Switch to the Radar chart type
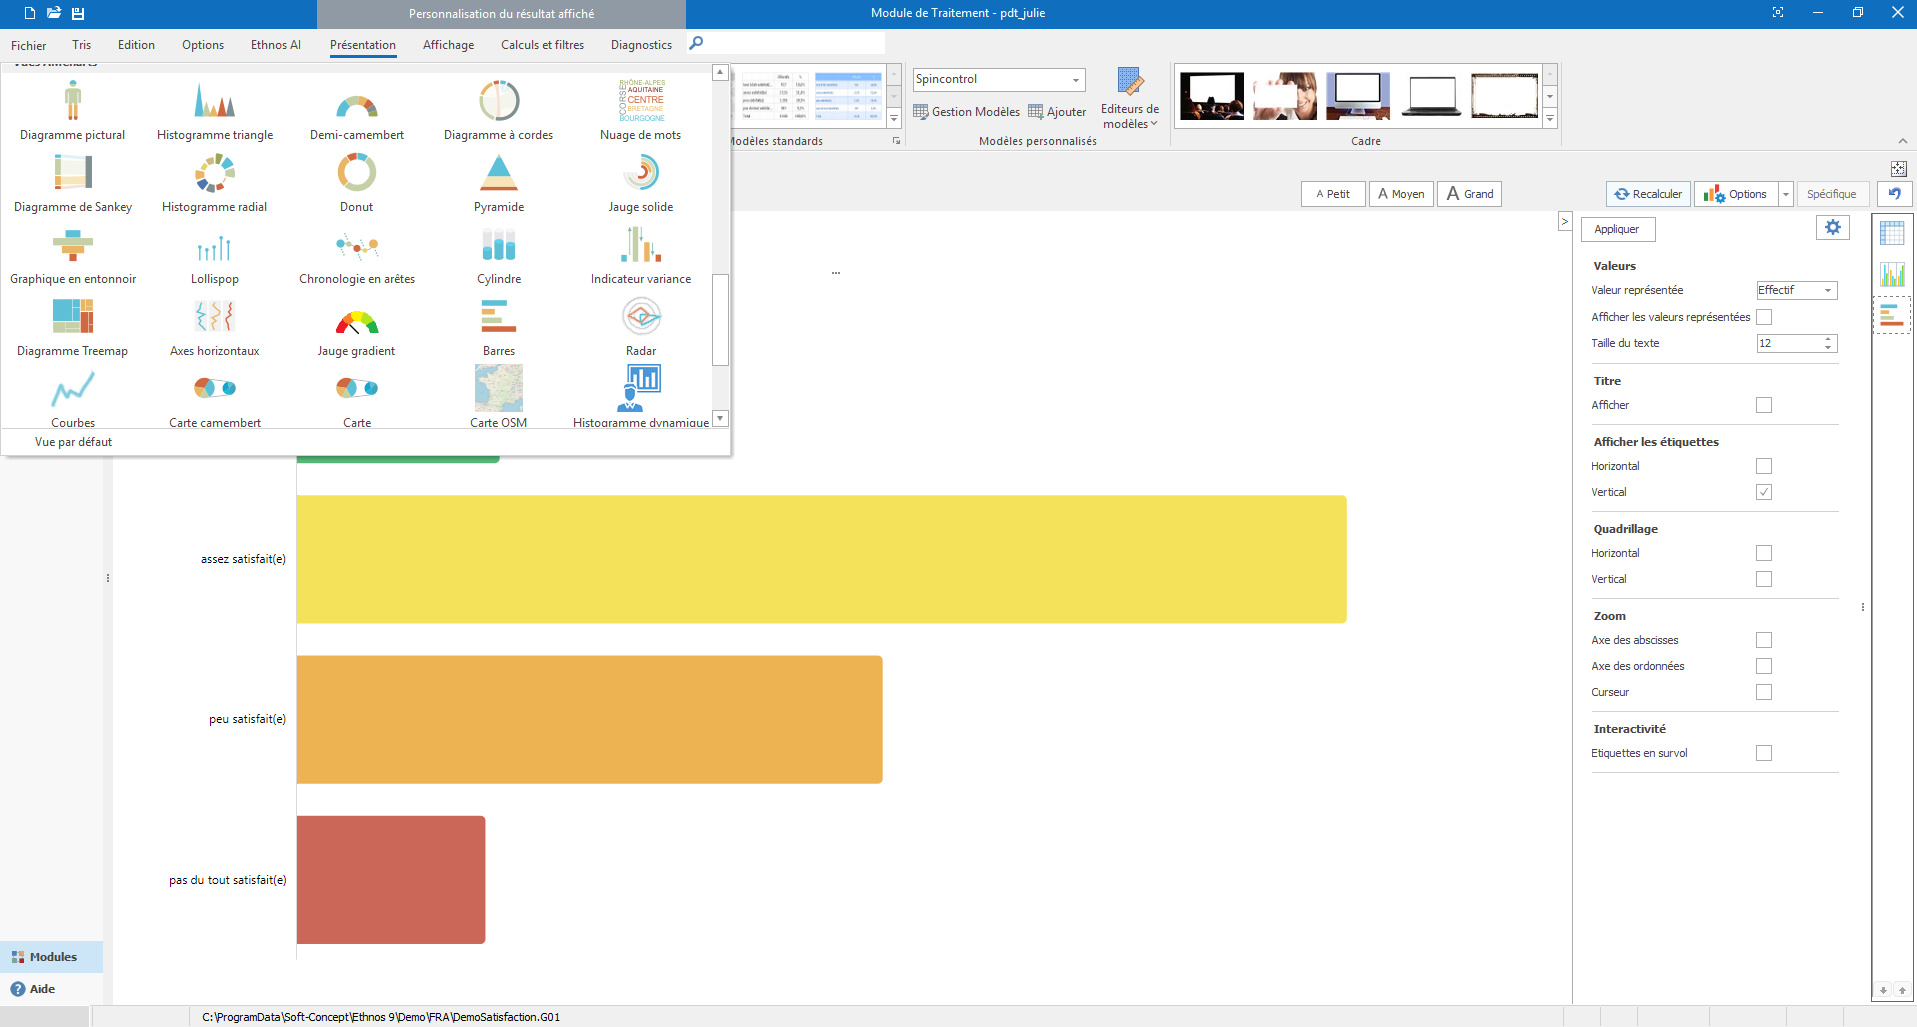This screenshot has height=1027, width=1917. click(641, 324)
